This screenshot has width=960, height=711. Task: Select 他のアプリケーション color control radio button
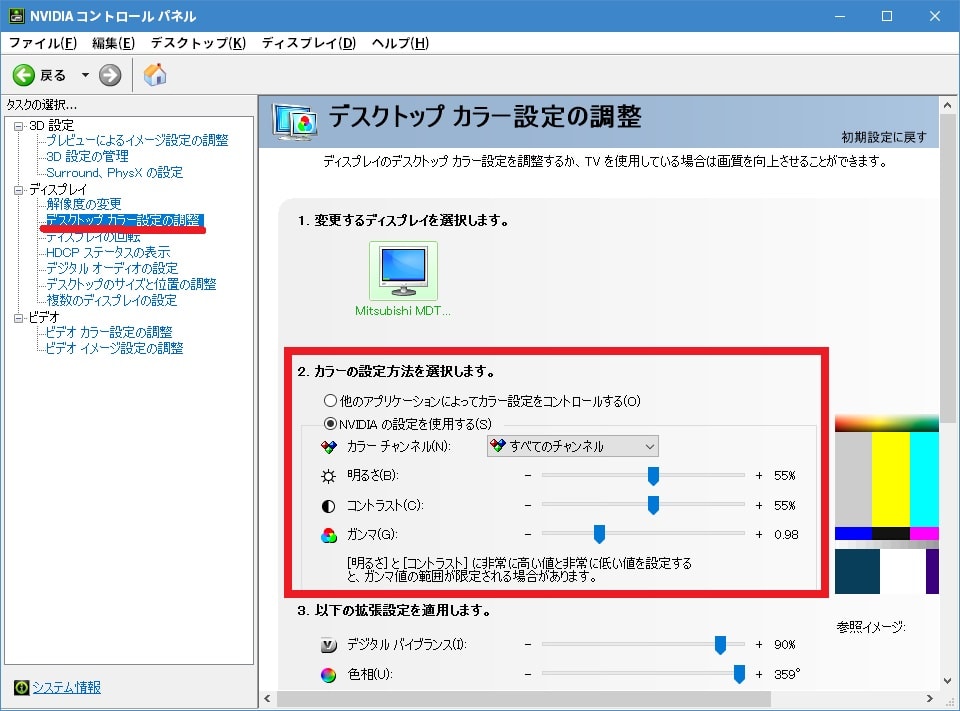(x=331, y=401)
